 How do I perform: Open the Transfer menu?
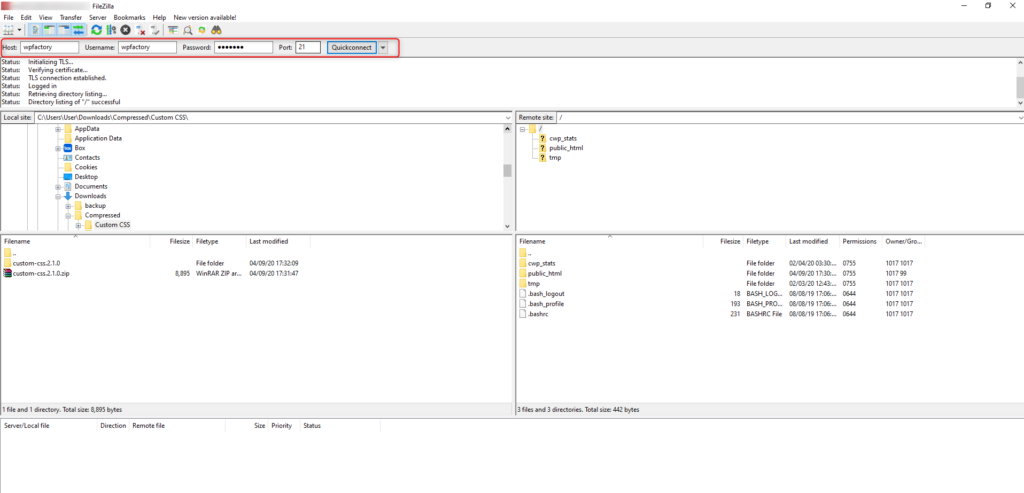(x=71, y=17)
